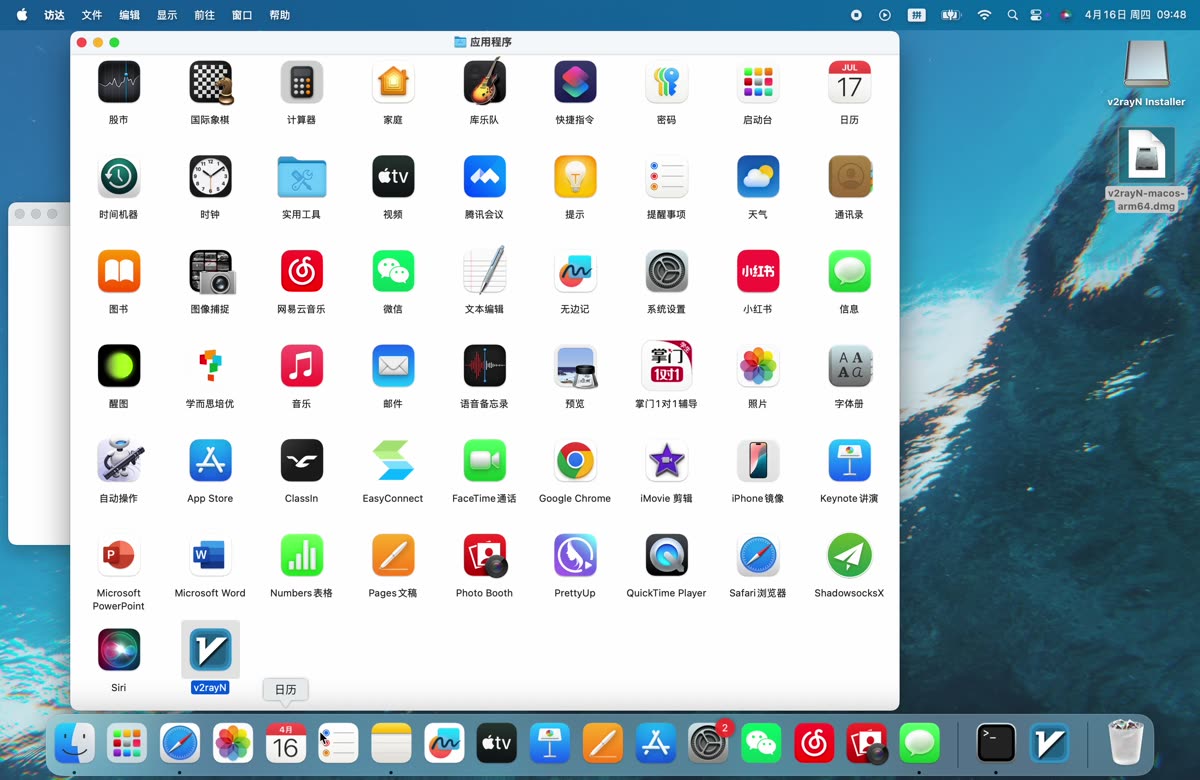Open the 前往 menu in menu bar
This screenshot has height=780, width=1200.
(x=205, y=15)
